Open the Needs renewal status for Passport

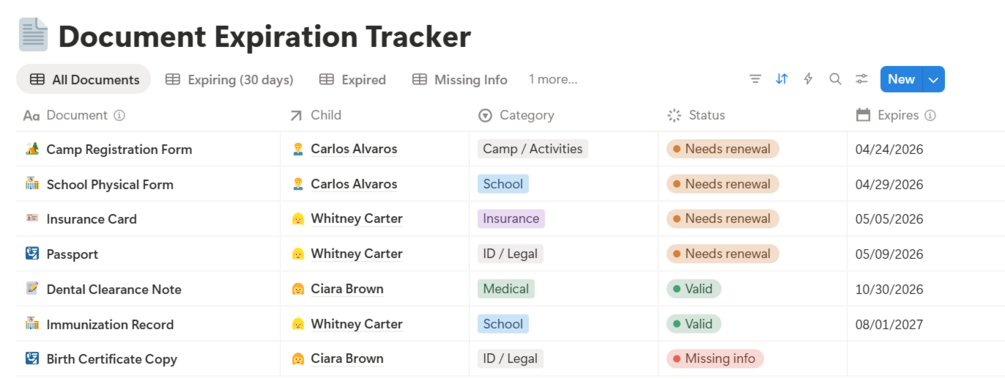pos(722,254)
